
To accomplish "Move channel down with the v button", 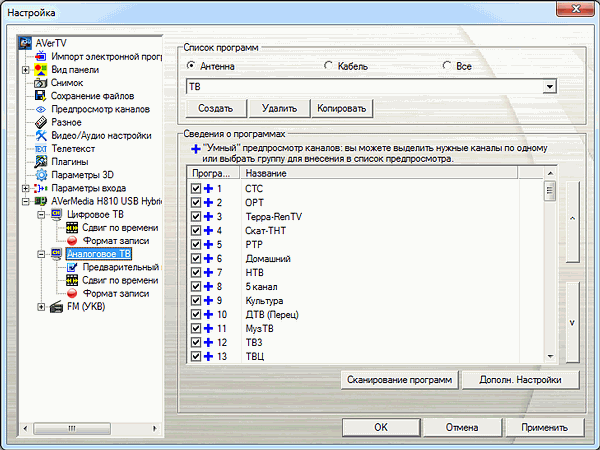I will coord(572,322).
